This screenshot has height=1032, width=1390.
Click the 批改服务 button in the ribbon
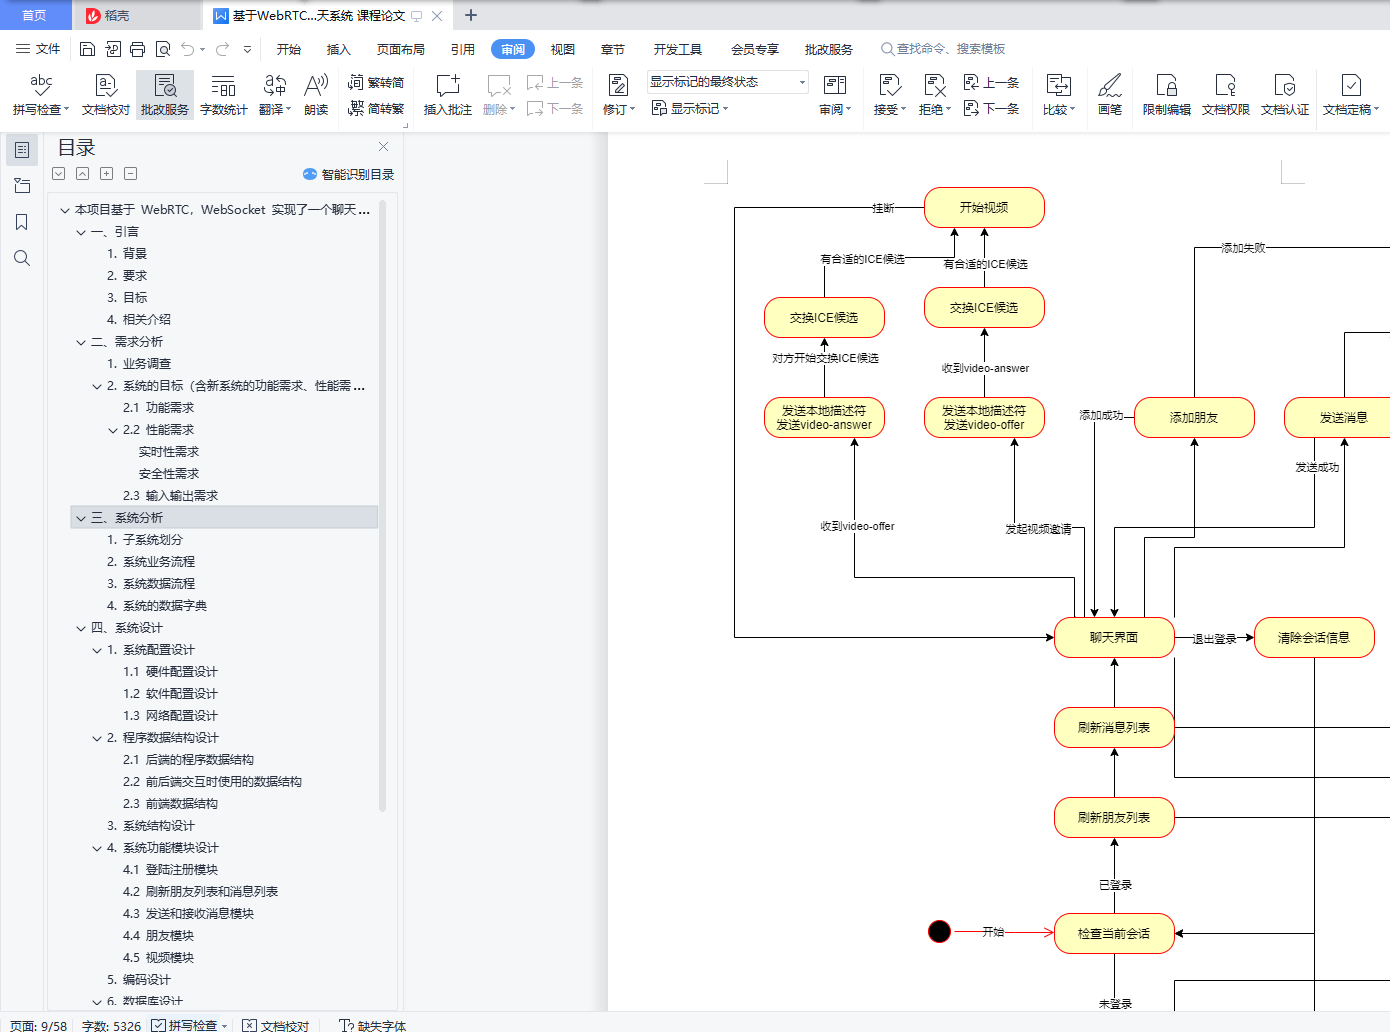click(x=165, y=95)
